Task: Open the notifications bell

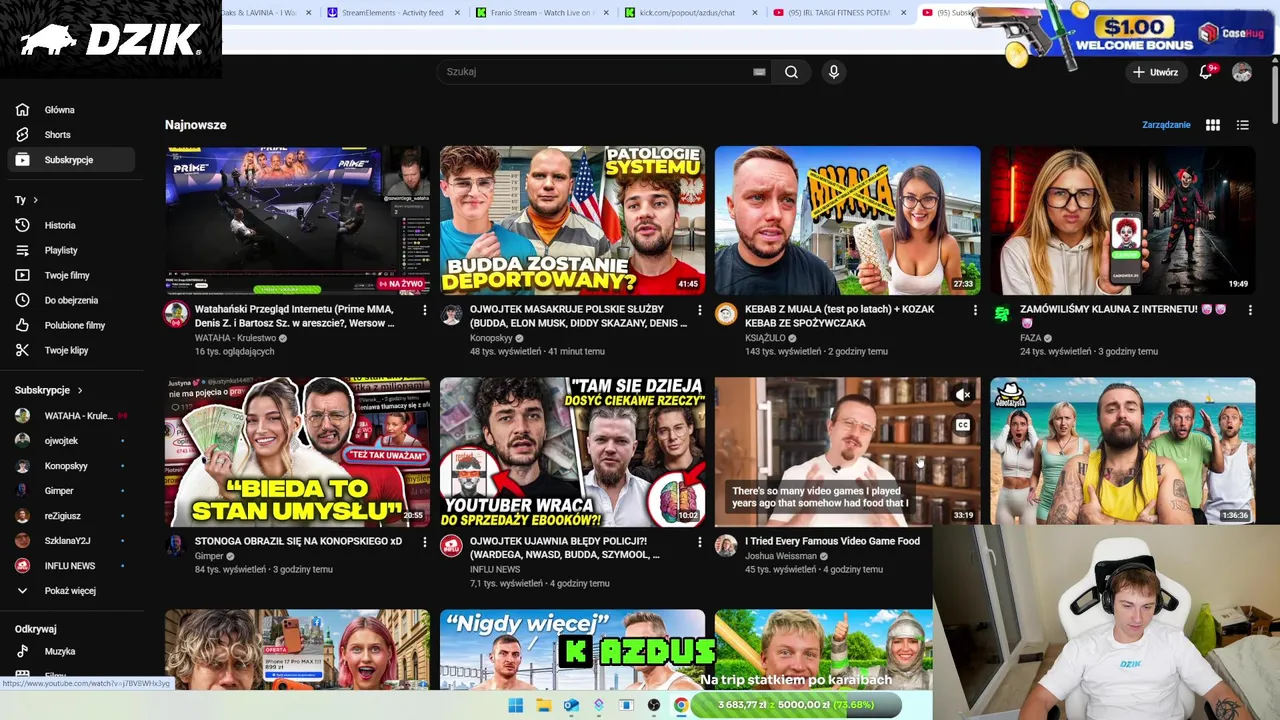Action: click(x=1207, y=72)
